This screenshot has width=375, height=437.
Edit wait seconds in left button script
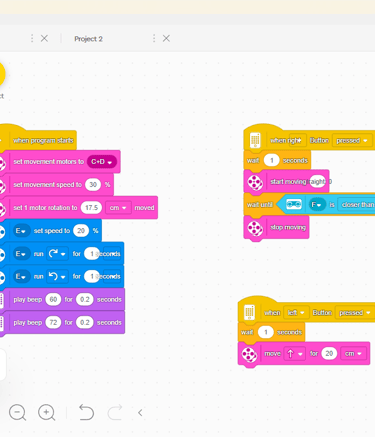point(266,332)
